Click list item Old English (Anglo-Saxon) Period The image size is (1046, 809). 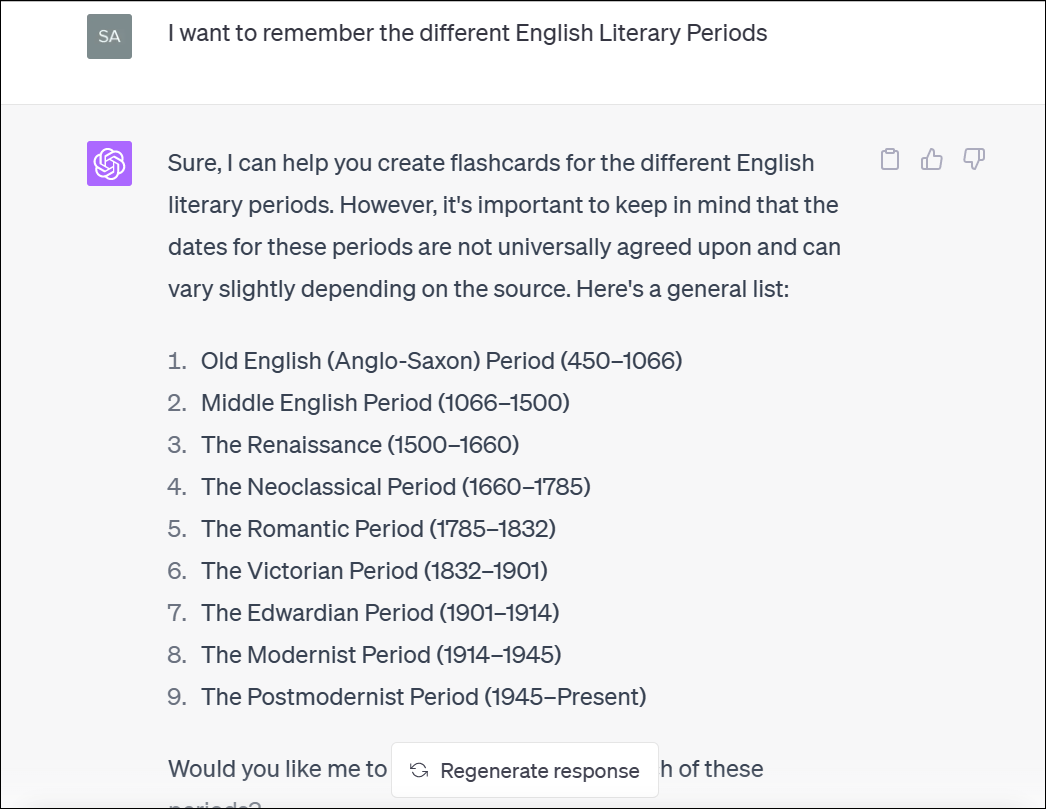pos(441,360)
